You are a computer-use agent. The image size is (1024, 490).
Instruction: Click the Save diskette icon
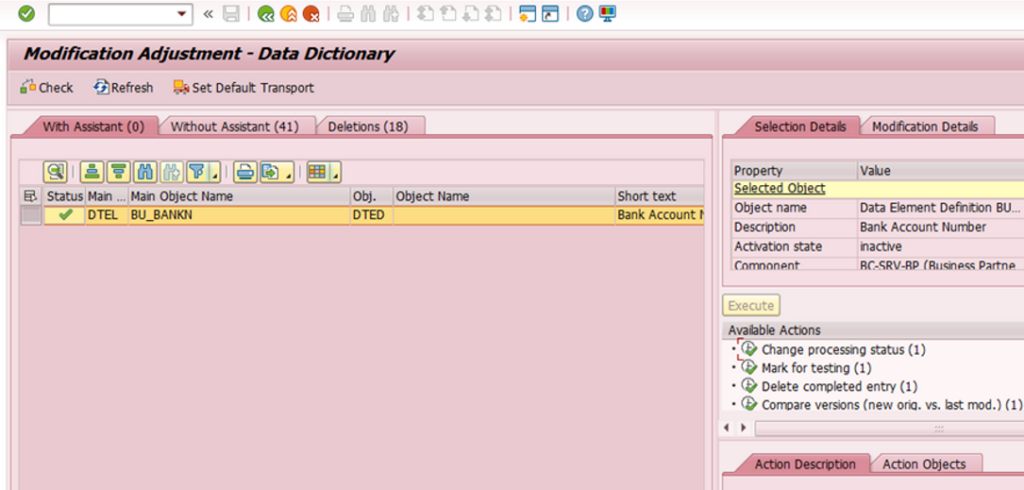click(231, 14)
